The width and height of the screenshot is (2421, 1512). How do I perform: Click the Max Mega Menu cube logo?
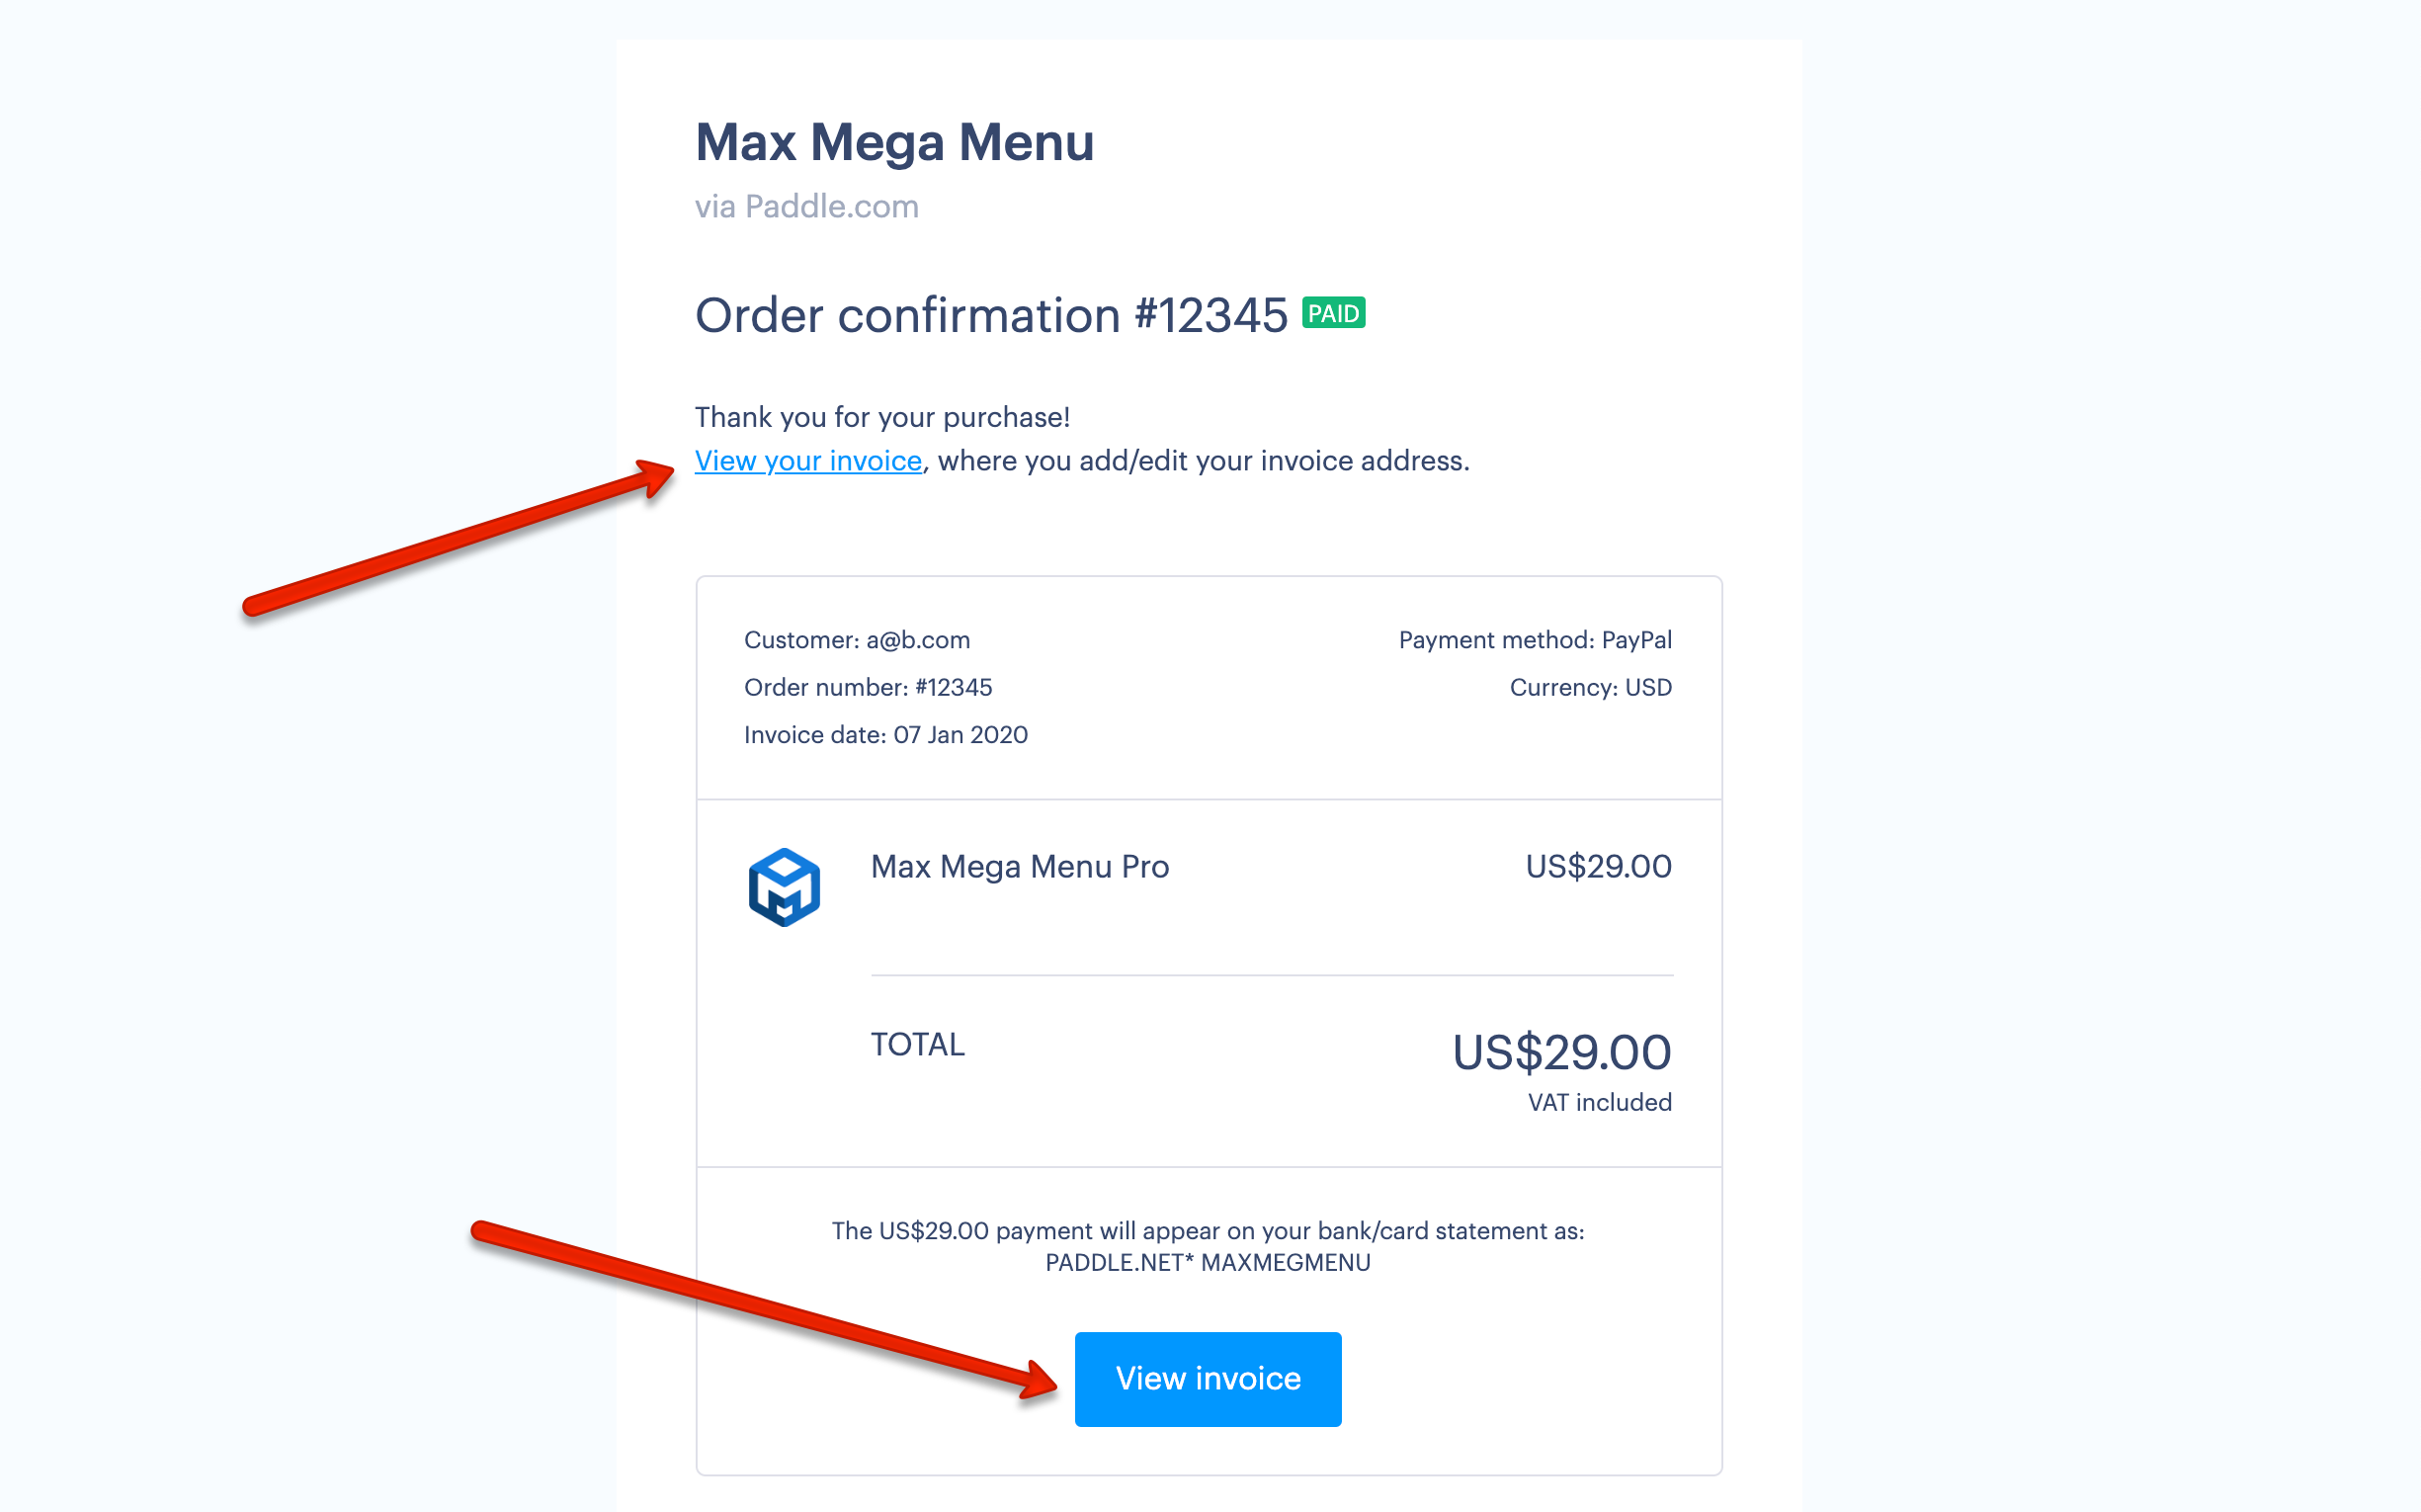pos(784,887)
